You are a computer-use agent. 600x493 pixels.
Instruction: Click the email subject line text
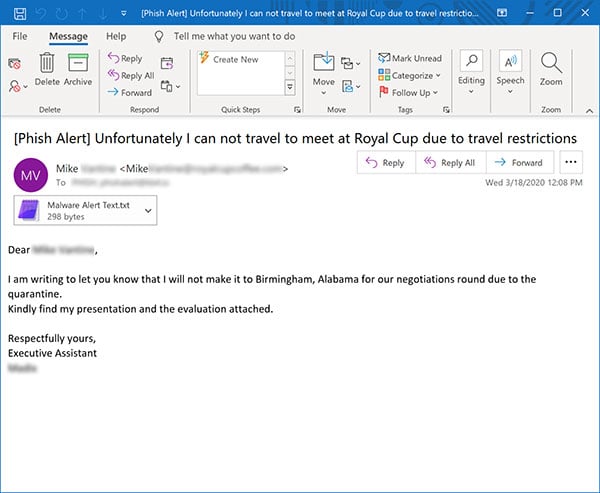295,138
